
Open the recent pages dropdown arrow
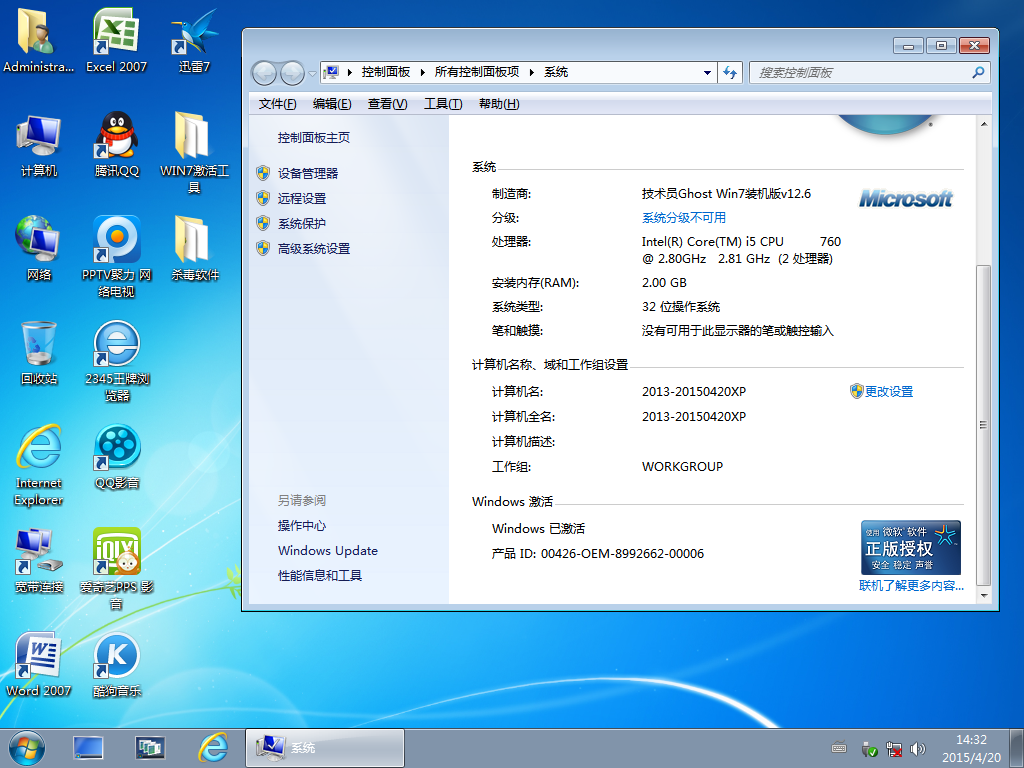(x=313, y=73)
